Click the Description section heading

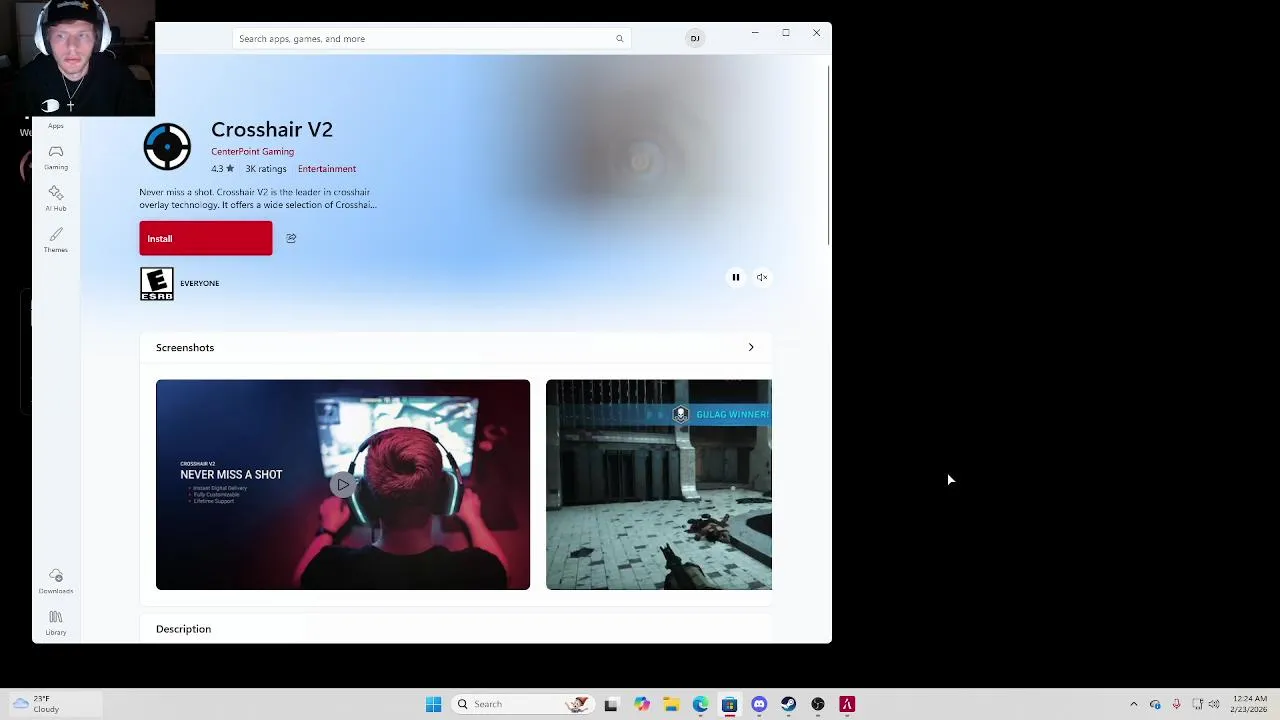pos(183,629)
